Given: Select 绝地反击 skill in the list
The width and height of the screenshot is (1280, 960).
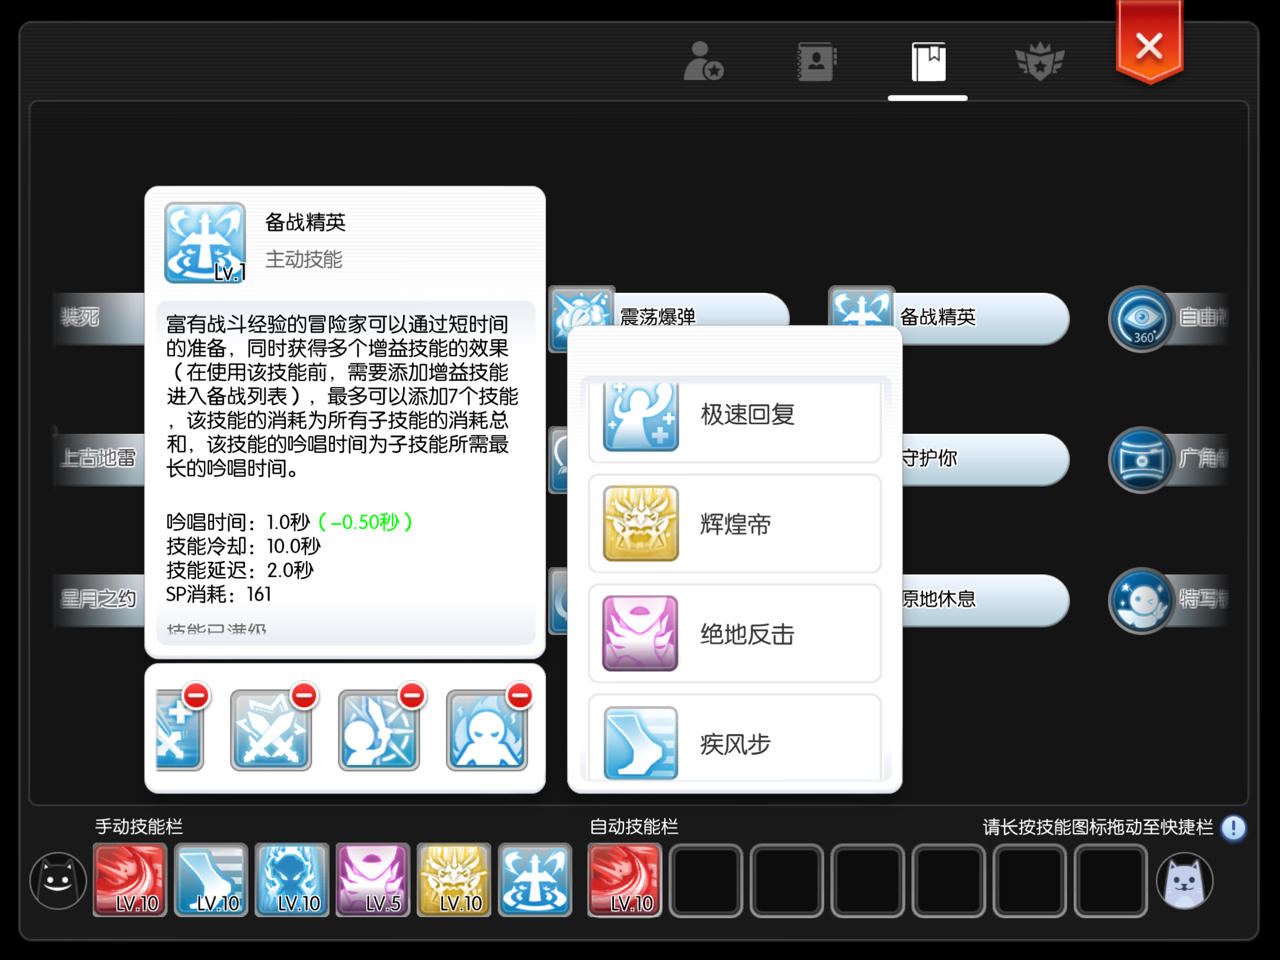Looking at the screenshot, I should click(x=735, y=634).
